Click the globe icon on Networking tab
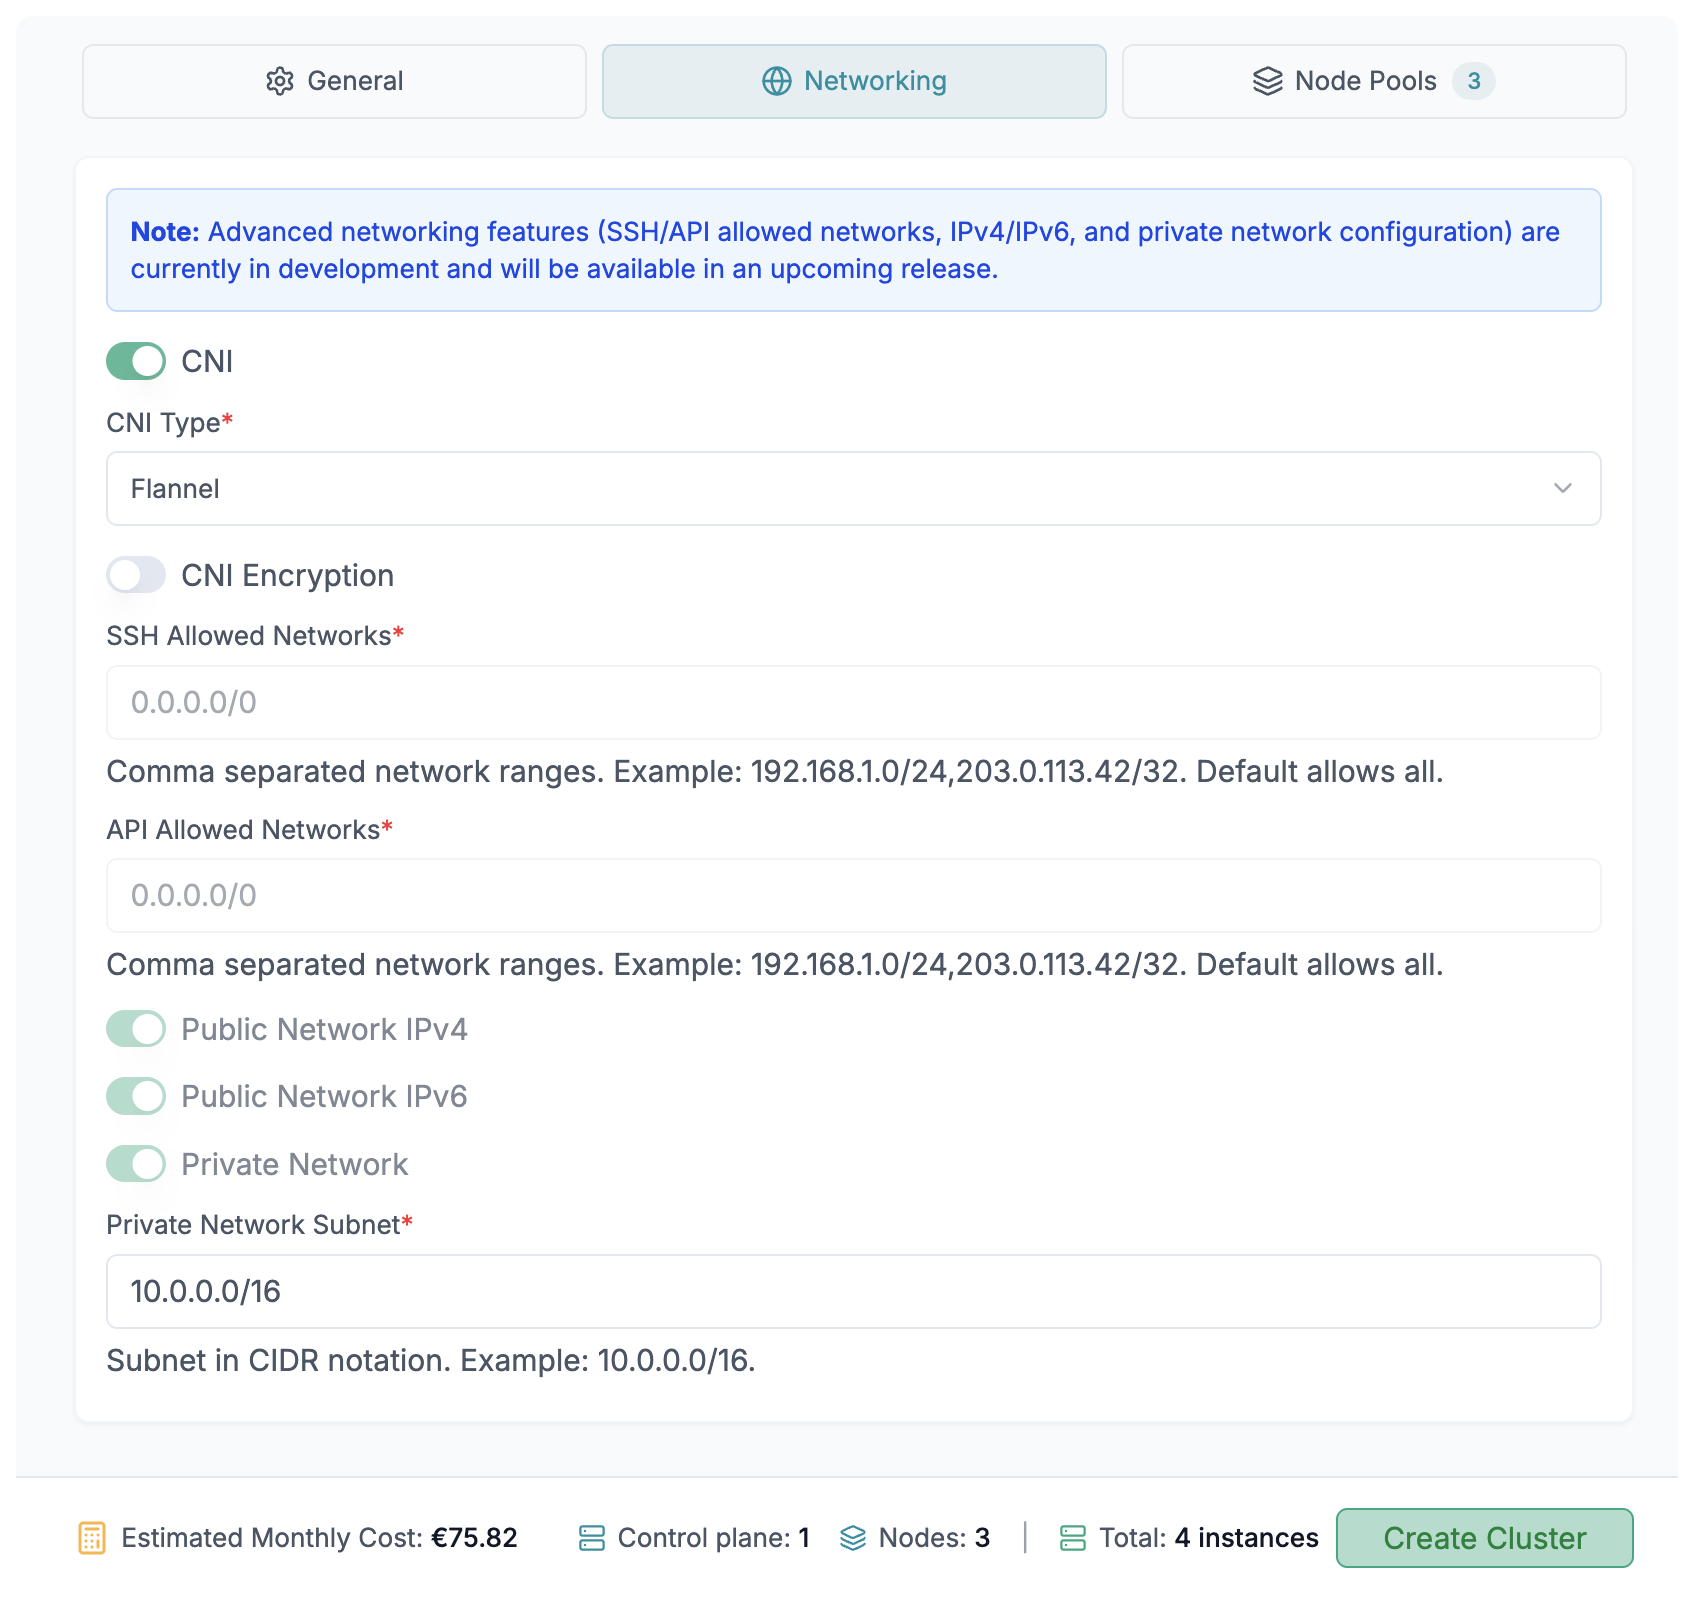1694x1608 pixels. [776, 81]
